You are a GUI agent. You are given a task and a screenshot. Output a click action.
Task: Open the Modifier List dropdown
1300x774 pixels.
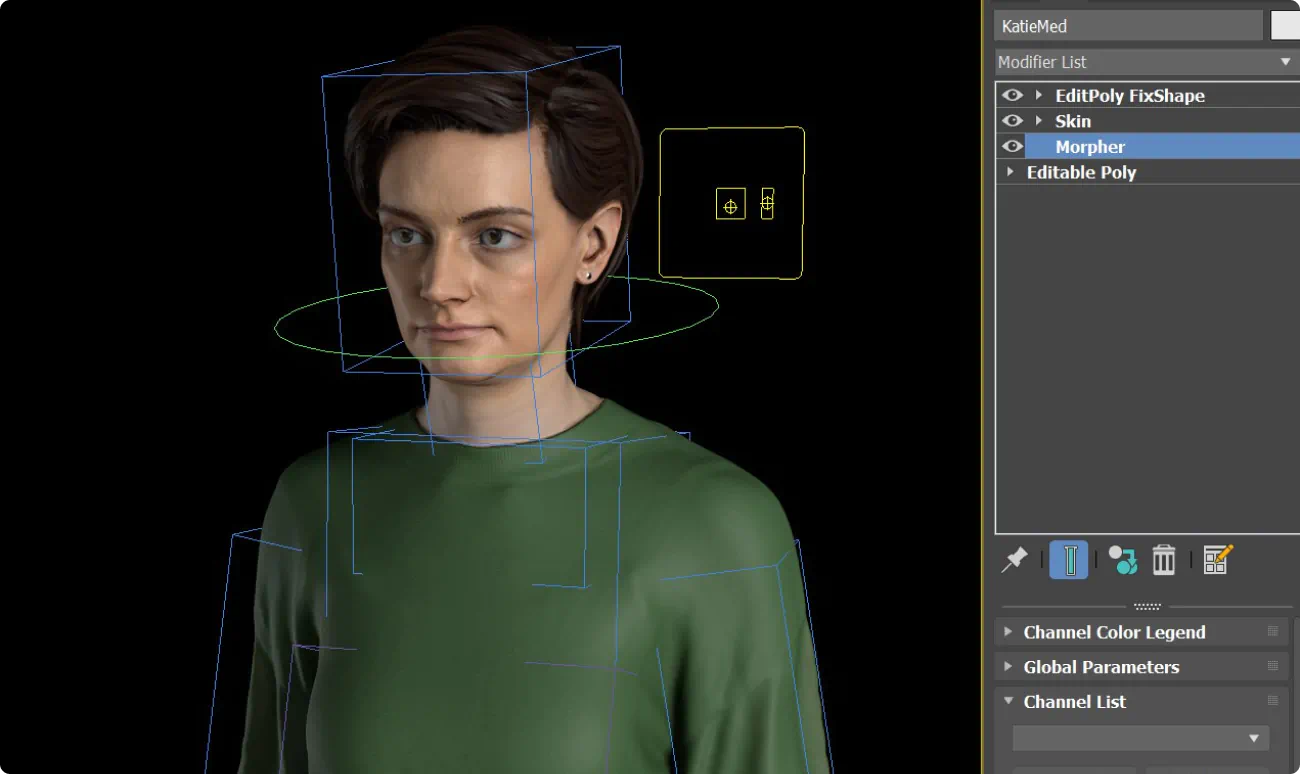(1286, 61)
